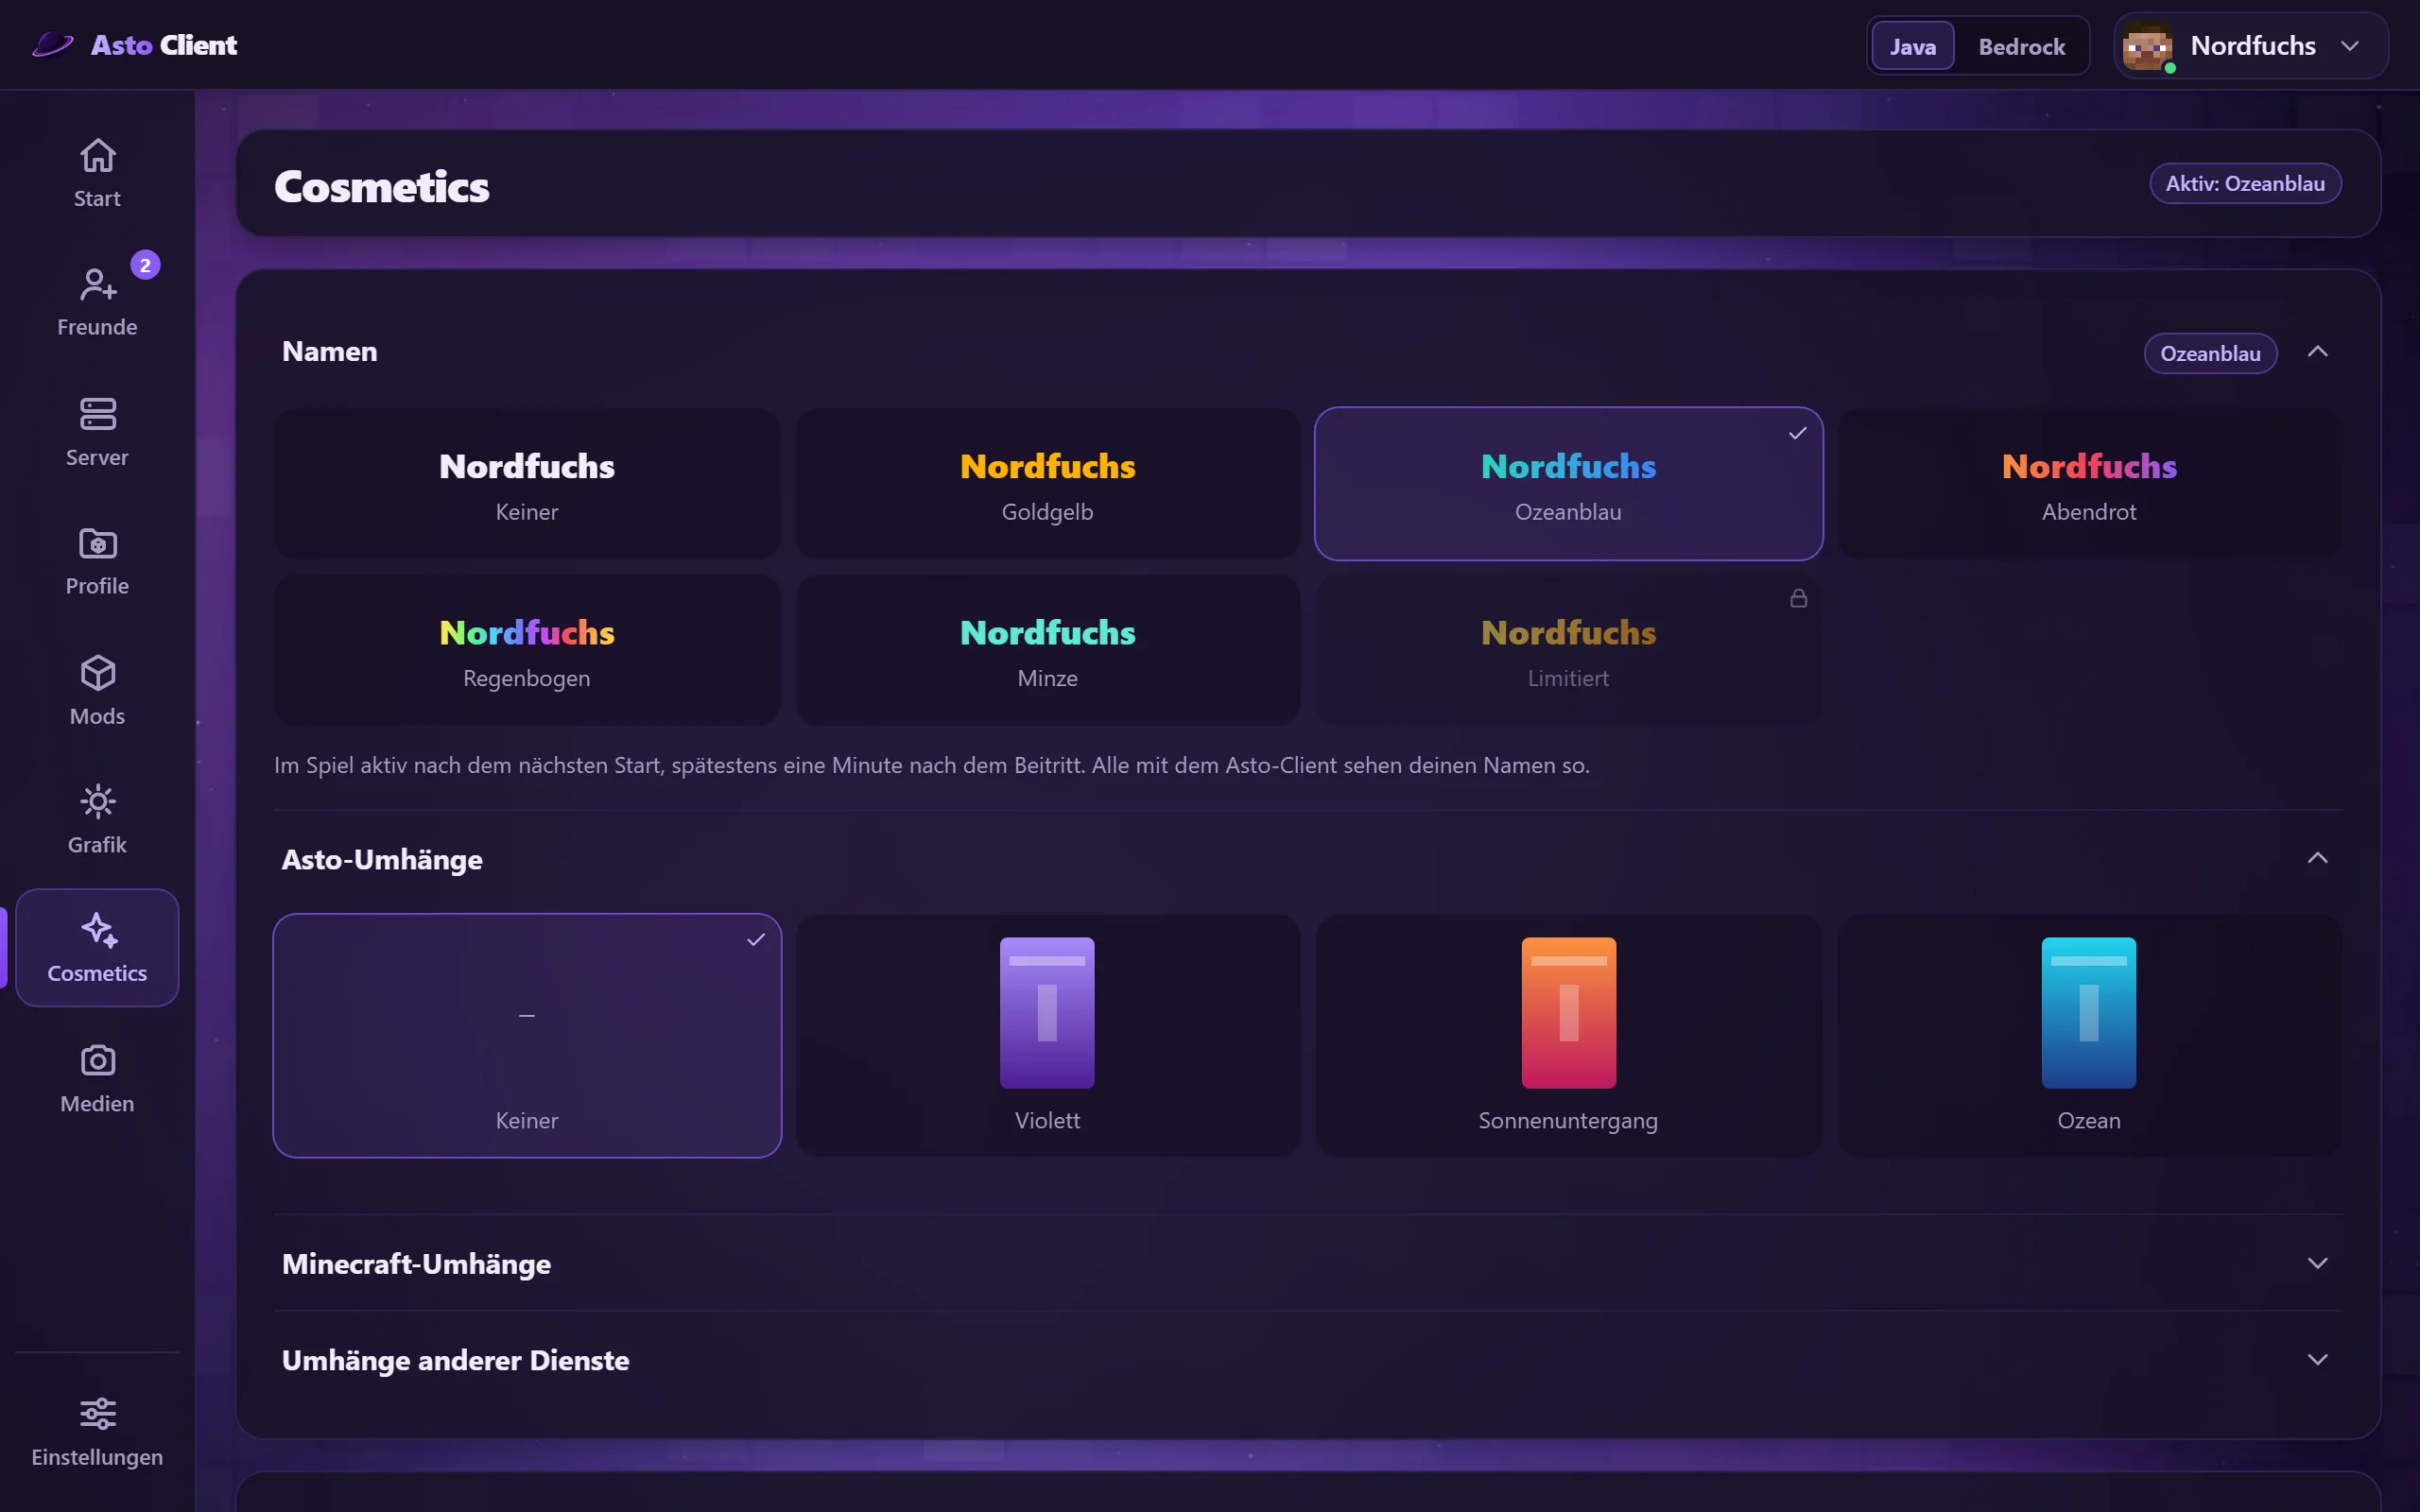Open the Server sidebar icon

point(97,414)
